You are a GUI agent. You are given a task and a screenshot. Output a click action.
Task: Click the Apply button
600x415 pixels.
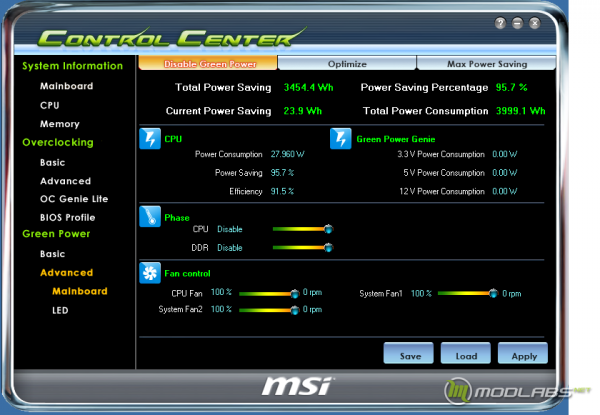(523, 353)
